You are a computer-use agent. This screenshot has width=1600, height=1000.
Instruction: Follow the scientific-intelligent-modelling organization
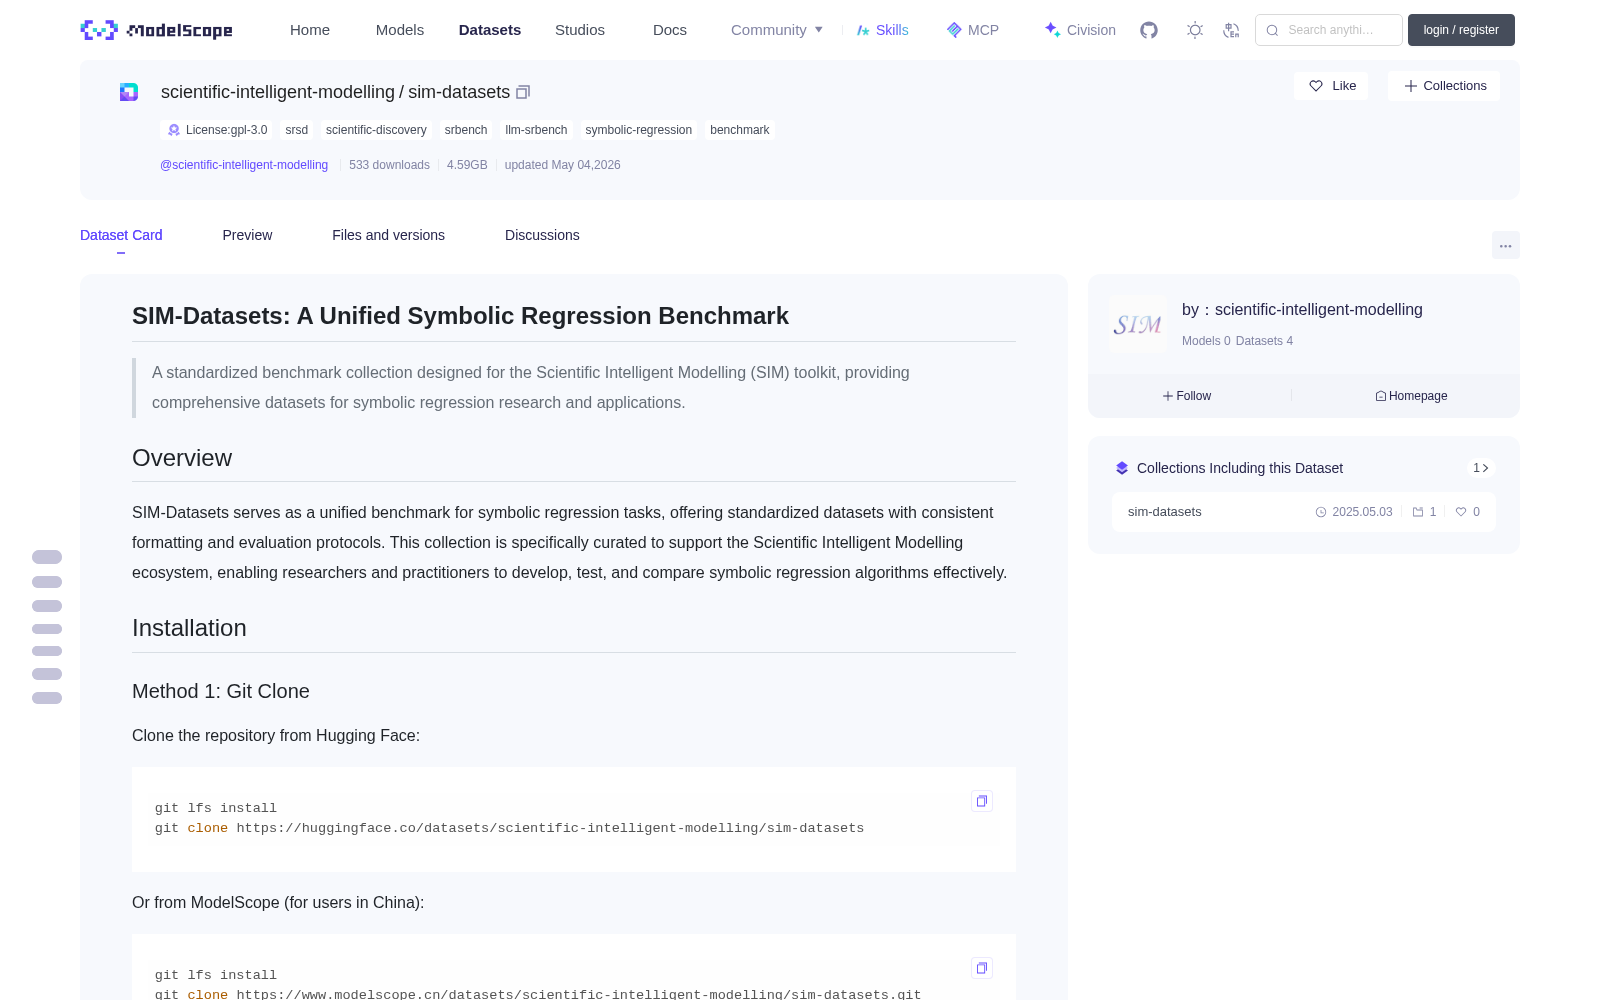pos(1187,396)
